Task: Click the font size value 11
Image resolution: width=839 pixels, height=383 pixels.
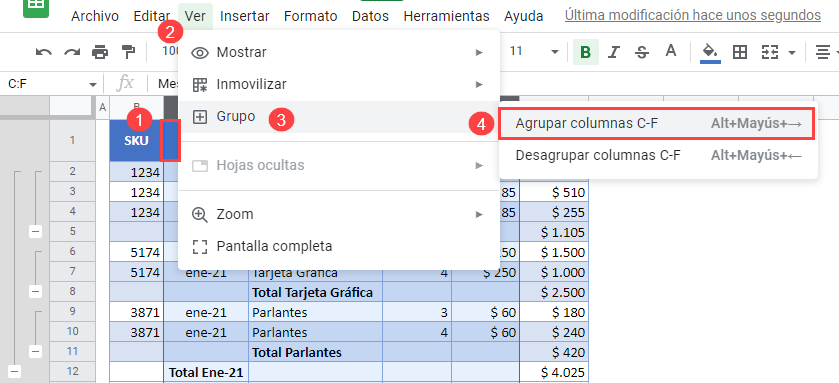Action: pyautogui.click(x=516, y=51)
